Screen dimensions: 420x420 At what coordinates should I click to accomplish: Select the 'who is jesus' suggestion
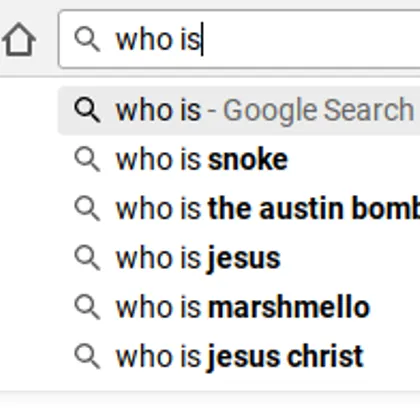[x=239, y=258]
